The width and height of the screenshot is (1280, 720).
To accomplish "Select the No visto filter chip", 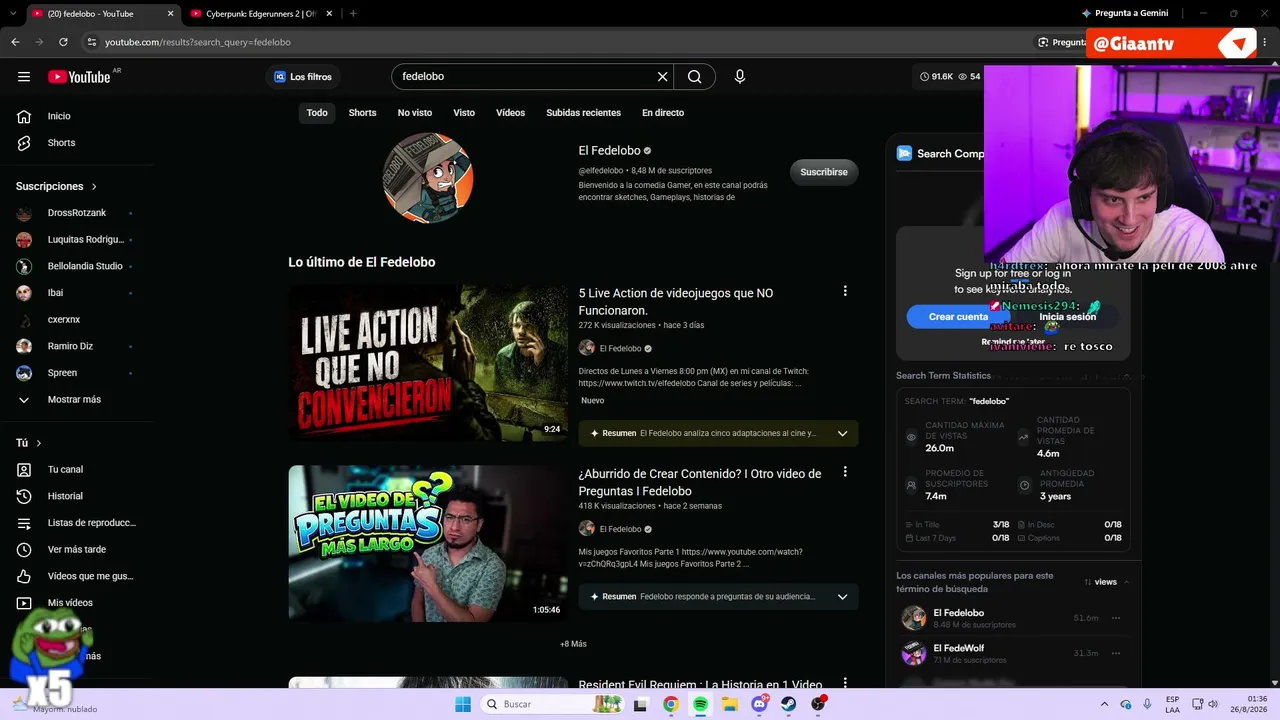I will point(415,113).
